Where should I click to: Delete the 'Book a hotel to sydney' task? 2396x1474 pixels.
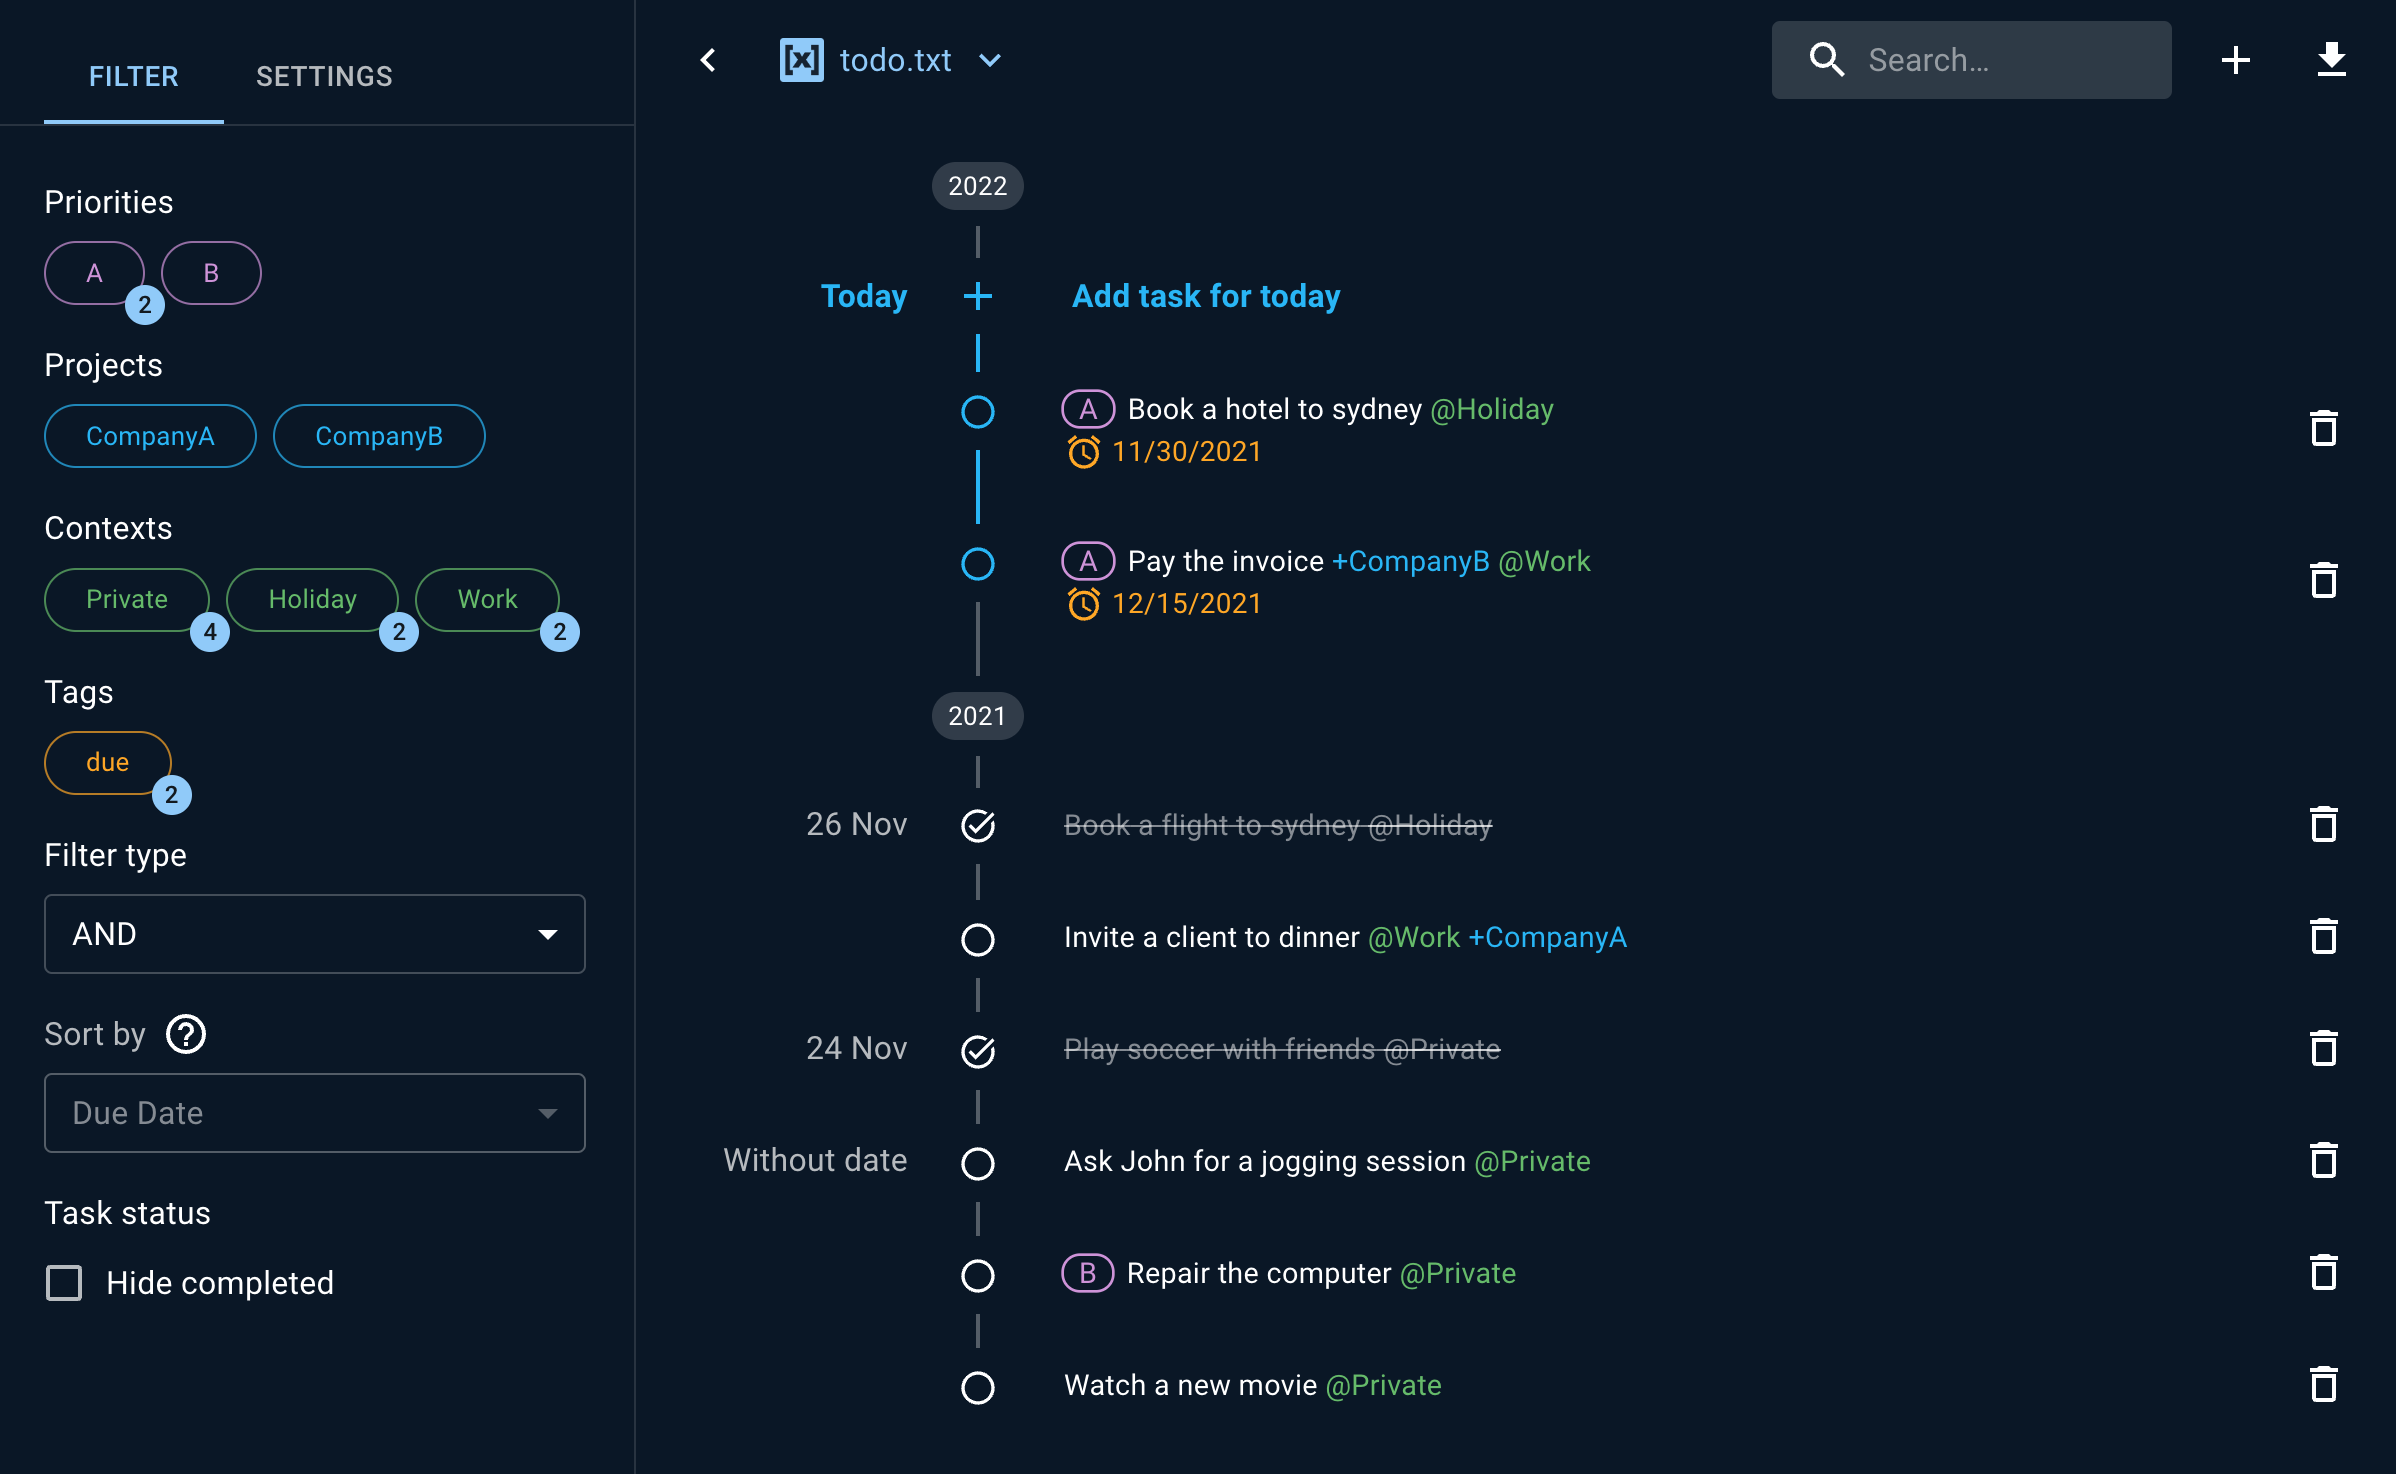pyautogui.click(x=2323, y=429)
